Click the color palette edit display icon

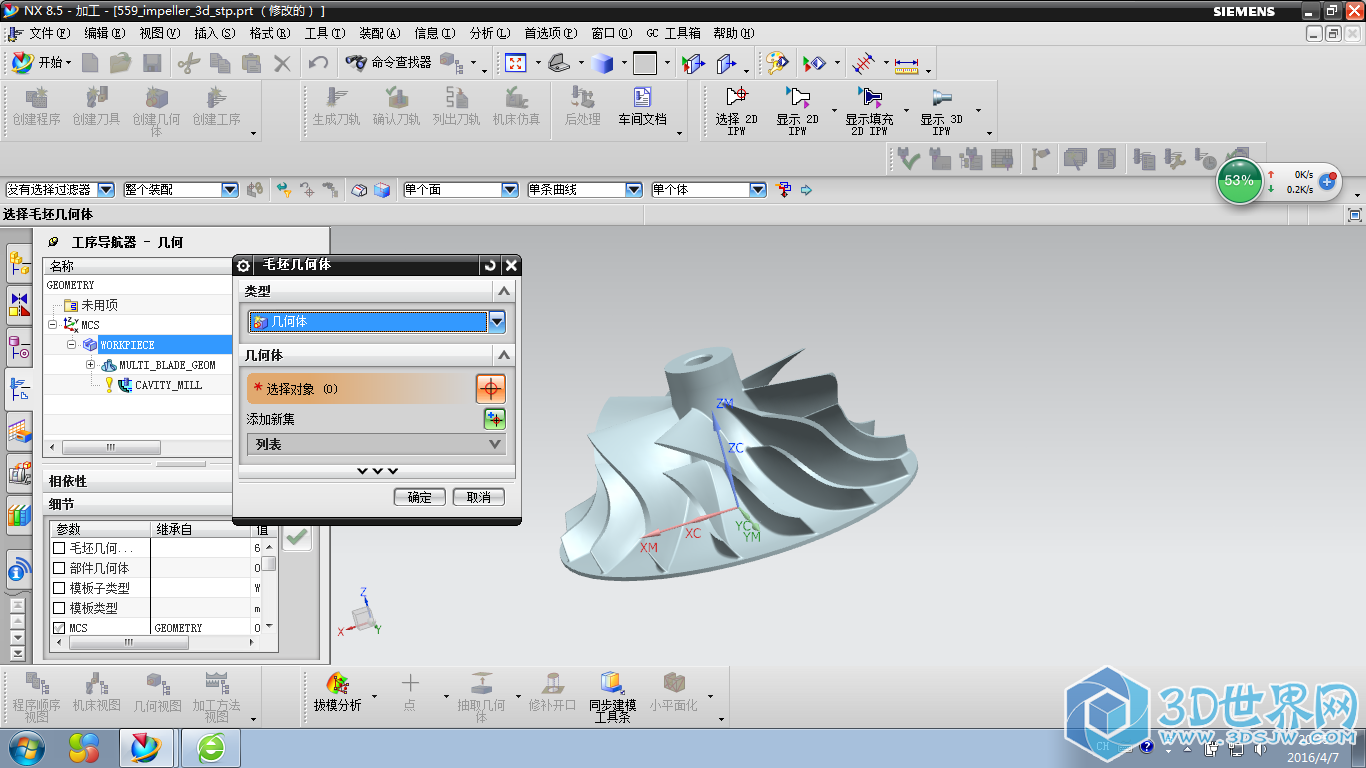pos(777,63)
